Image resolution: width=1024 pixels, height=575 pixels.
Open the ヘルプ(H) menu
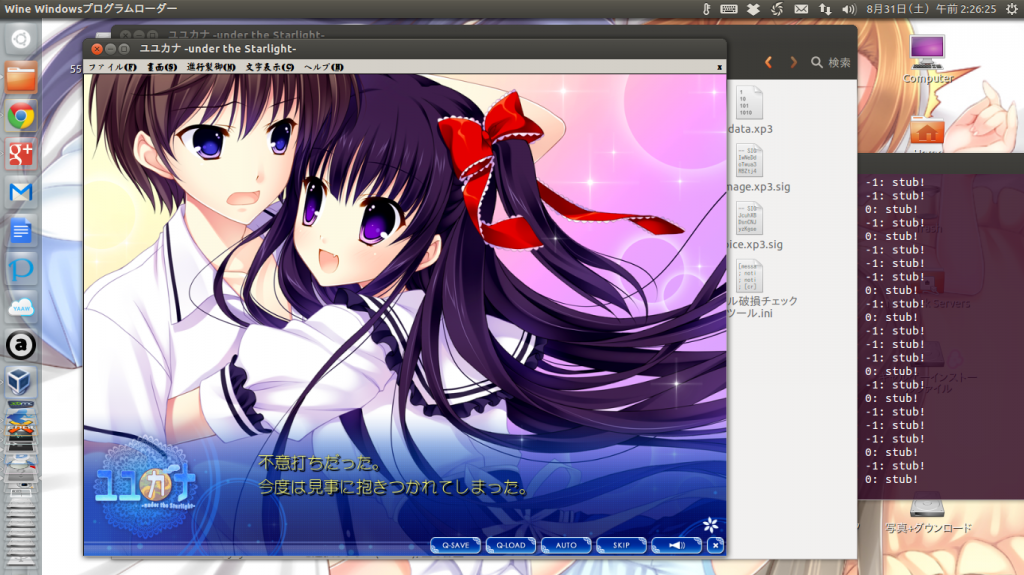point(324,67)
